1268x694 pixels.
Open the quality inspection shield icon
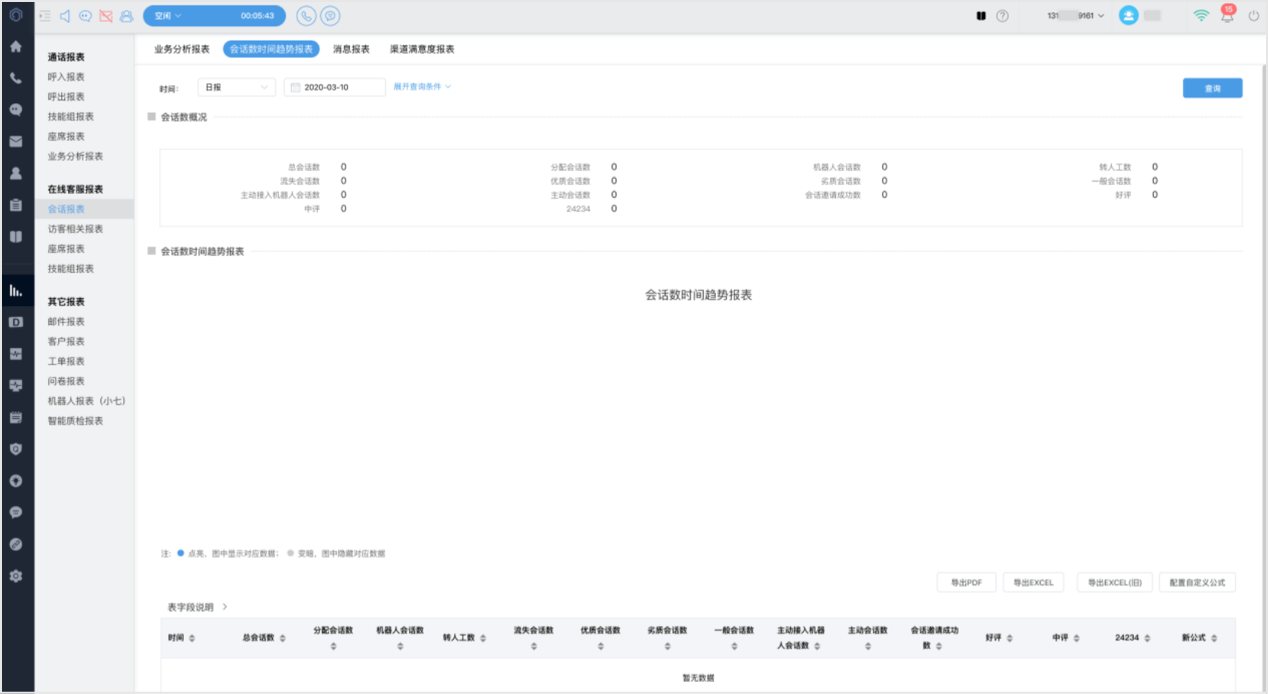tap(15, 449)
